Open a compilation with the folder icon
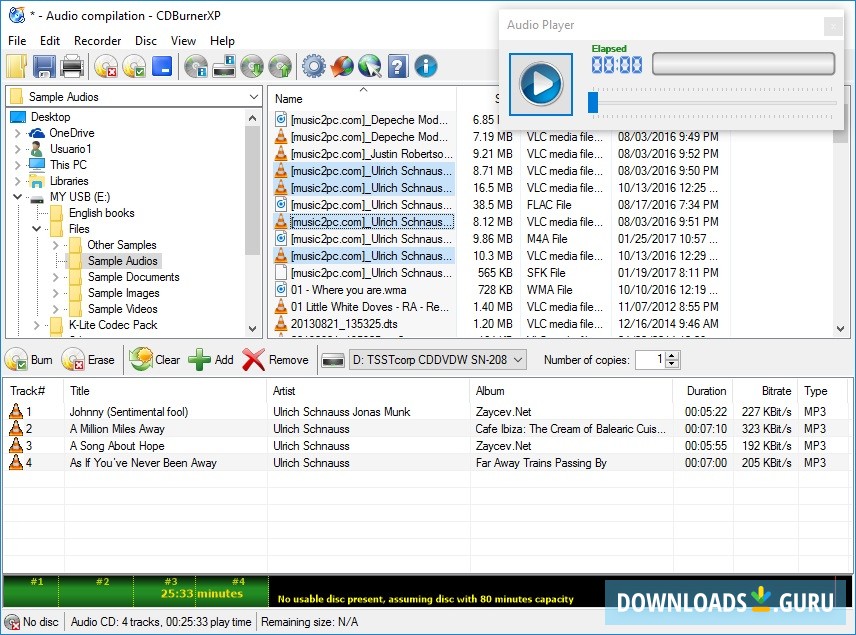856x635 pixels. [x=17, y=67]
